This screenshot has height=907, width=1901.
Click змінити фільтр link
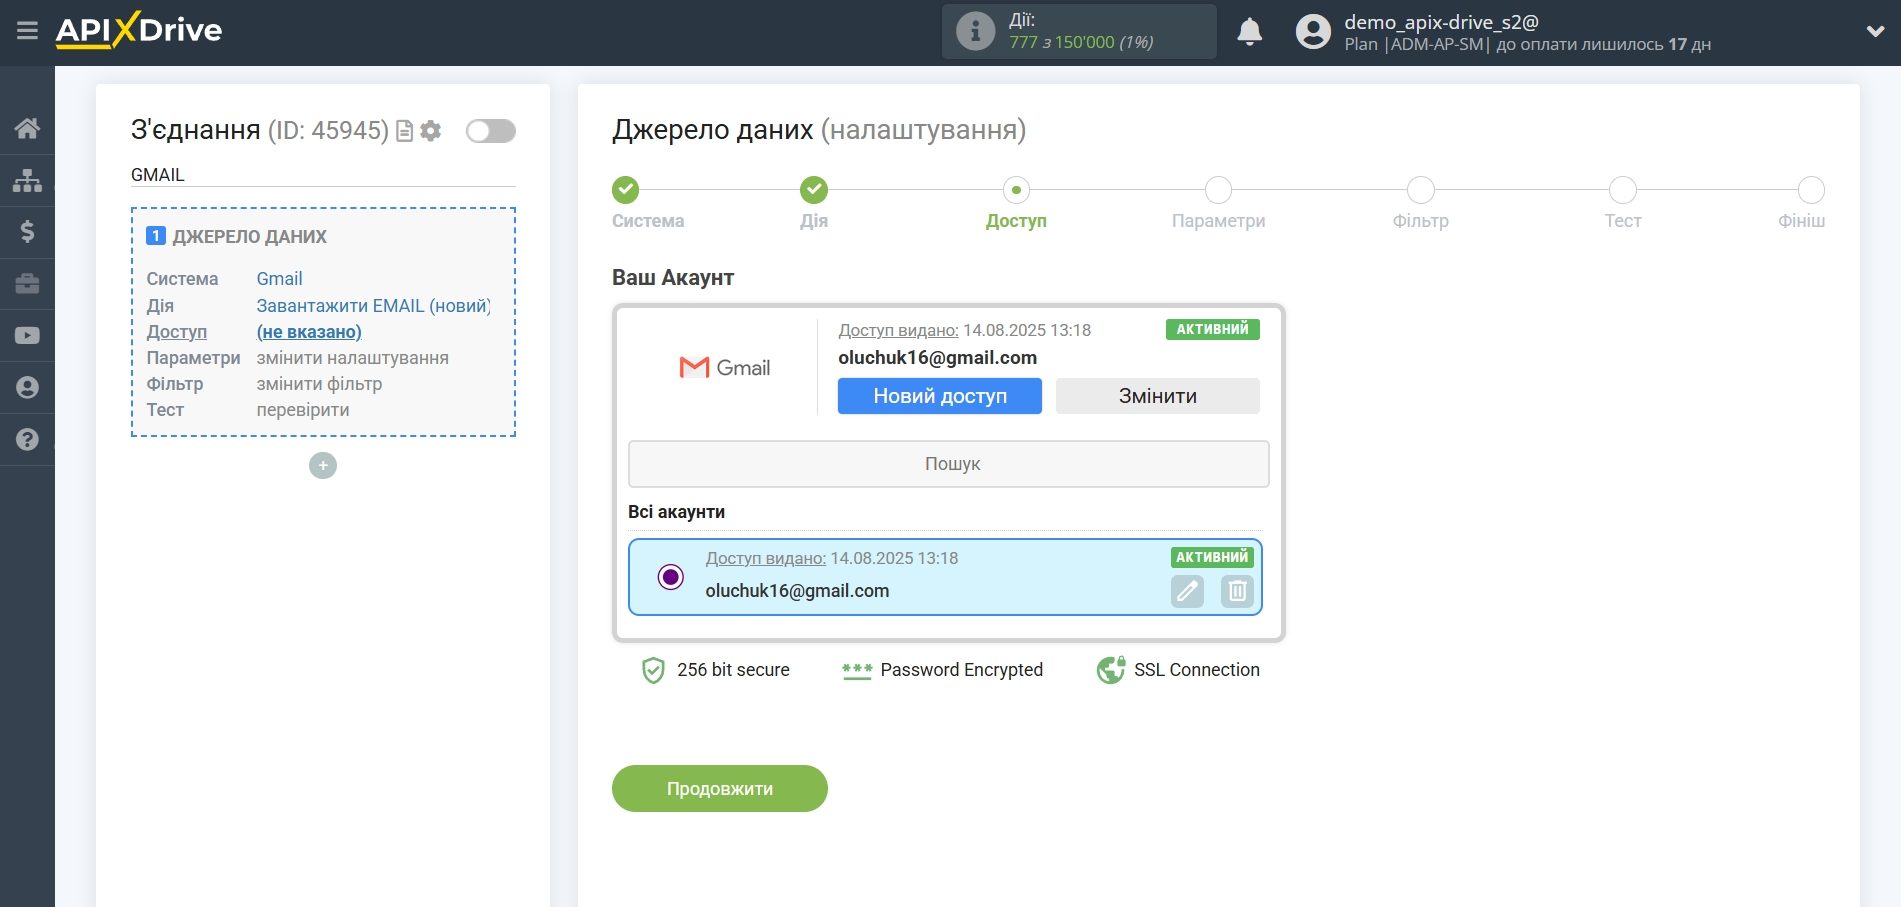click(319, 384)
